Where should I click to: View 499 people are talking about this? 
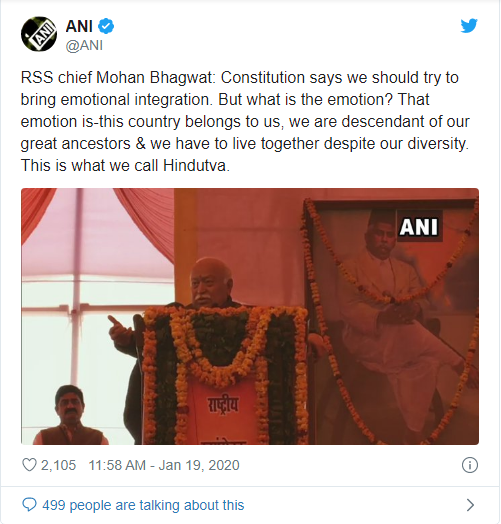[x=143, y=505]
